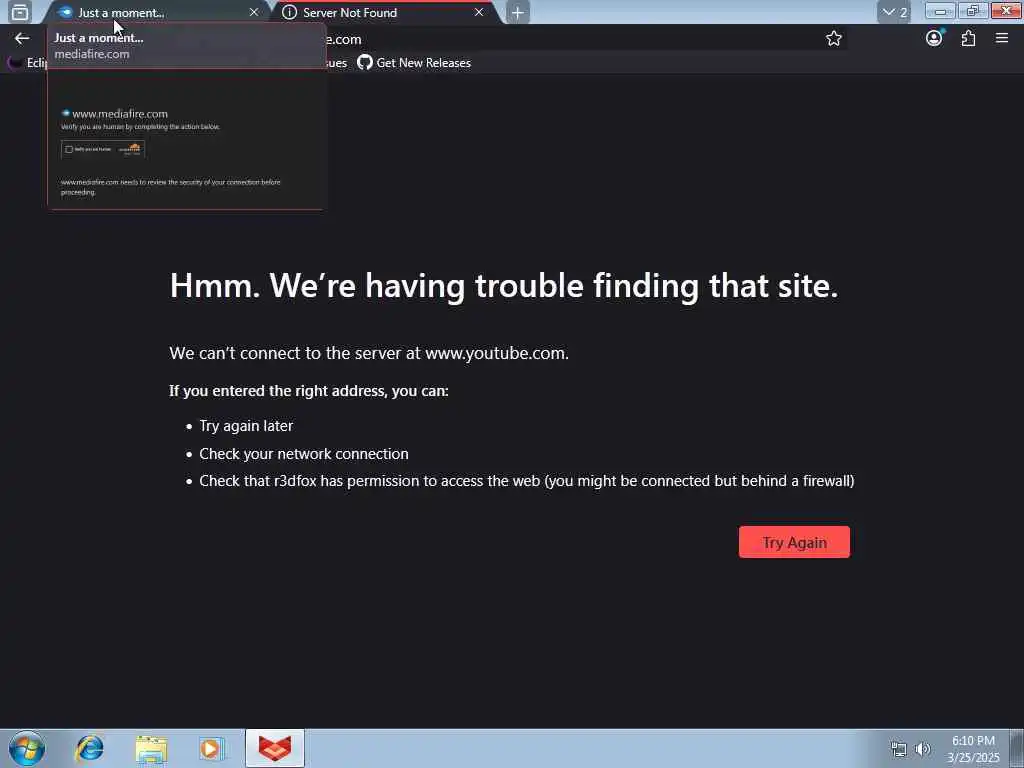The height and width of the screenshot is (768, 1024).
Task: Open a new tab with the plus button
Action: click(517, 12)
